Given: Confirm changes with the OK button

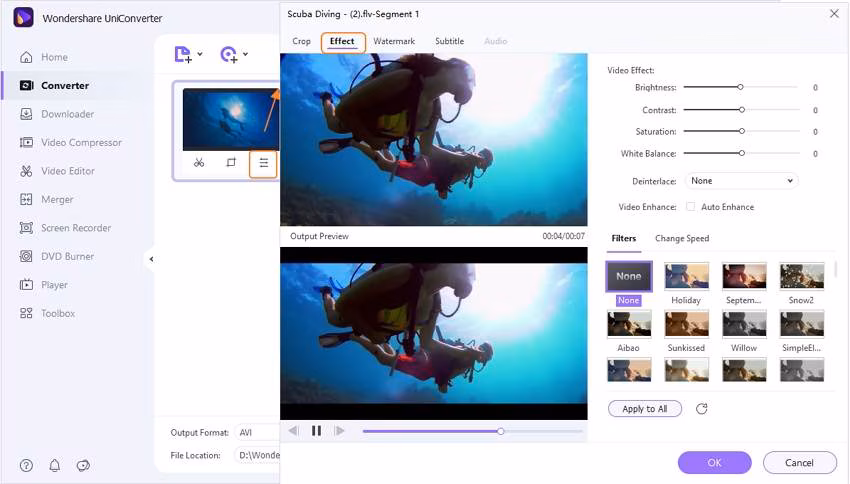Looking at the screenshot, I should click(714, 462).
